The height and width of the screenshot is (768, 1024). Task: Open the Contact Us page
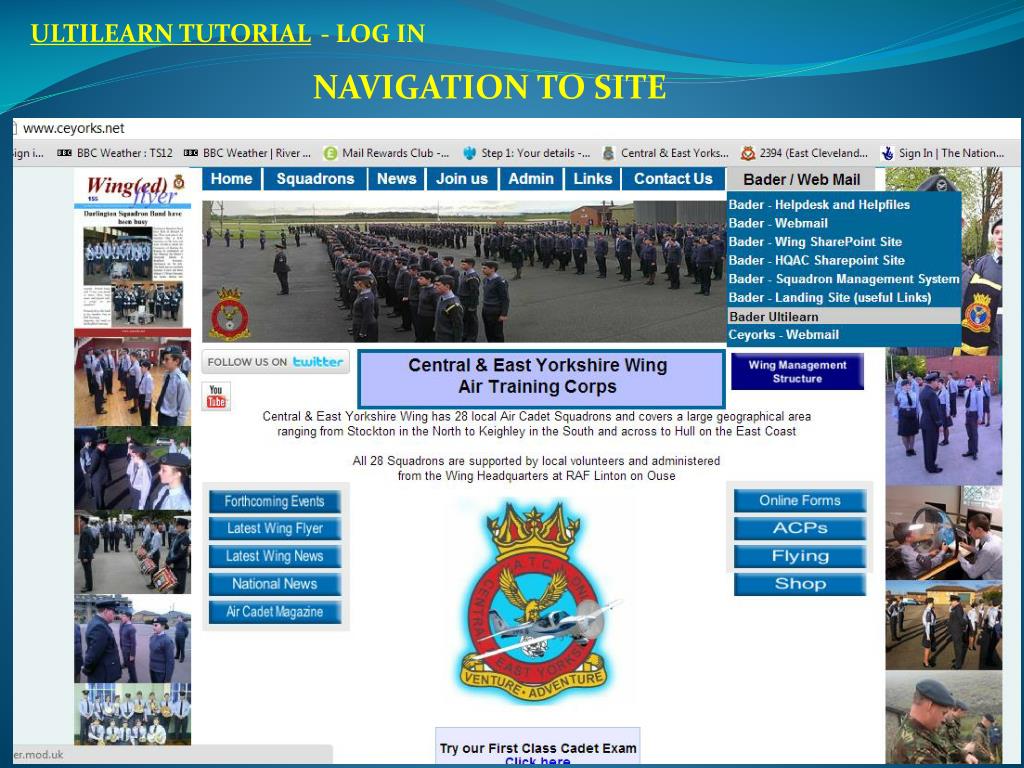click(x=673, y=179)
